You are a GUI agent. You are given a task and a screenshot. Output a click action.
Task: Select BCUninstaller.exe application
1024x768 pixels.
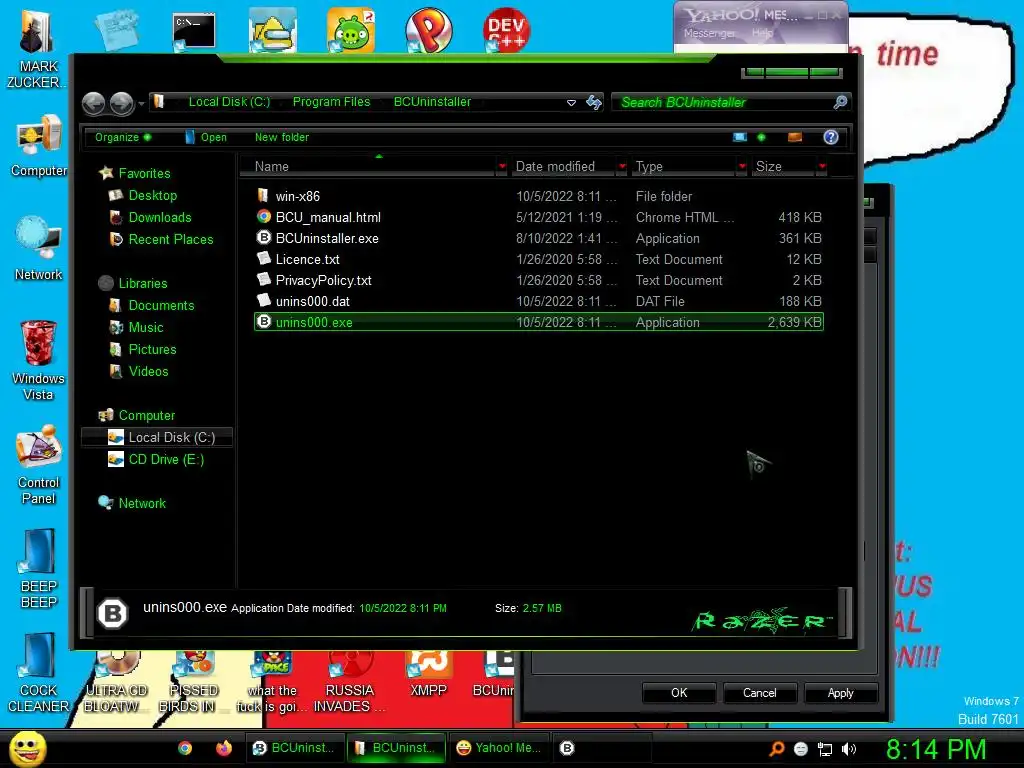[539, 238]
